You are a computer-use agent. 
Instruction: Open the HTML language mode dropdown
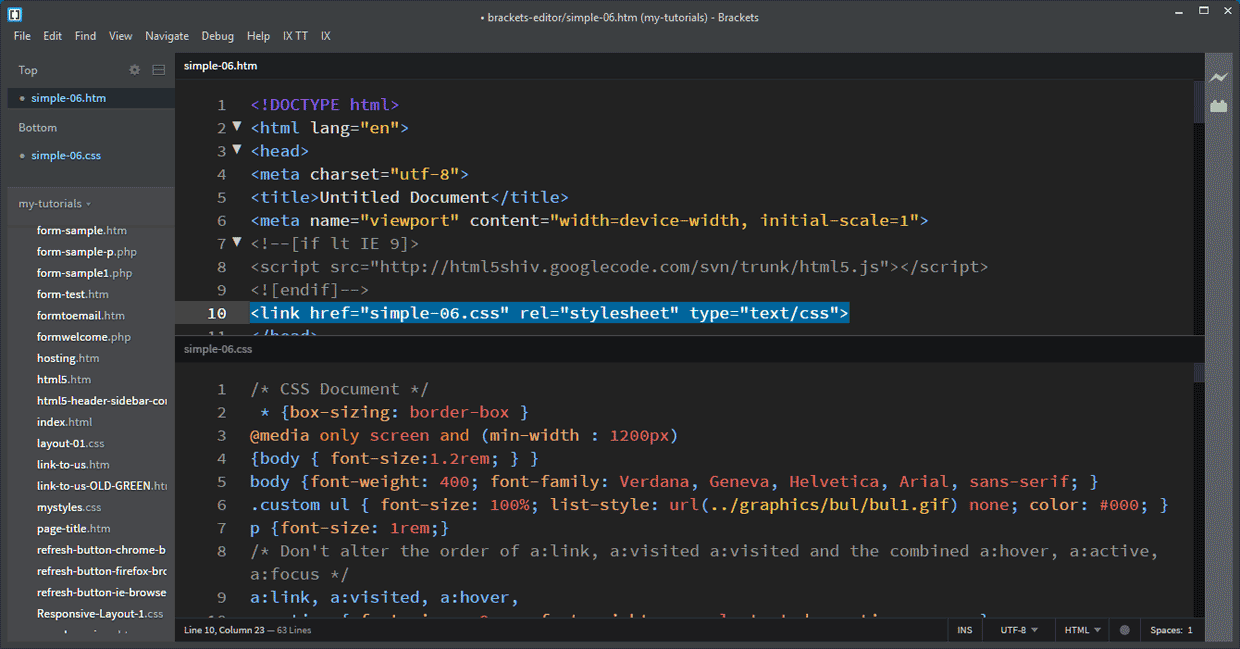point(1083,631)
